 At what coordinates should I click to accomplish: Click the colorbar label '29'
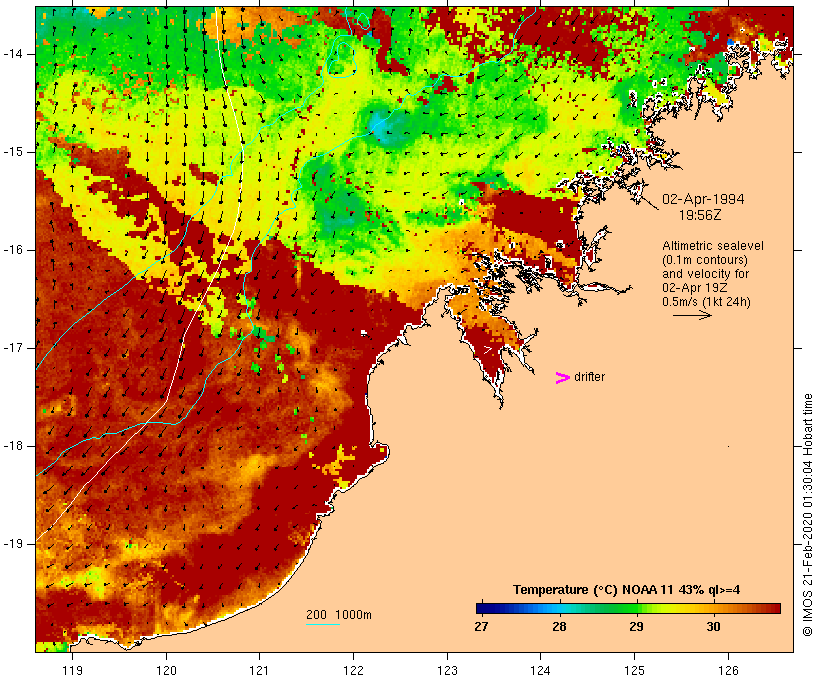[636, 626]
